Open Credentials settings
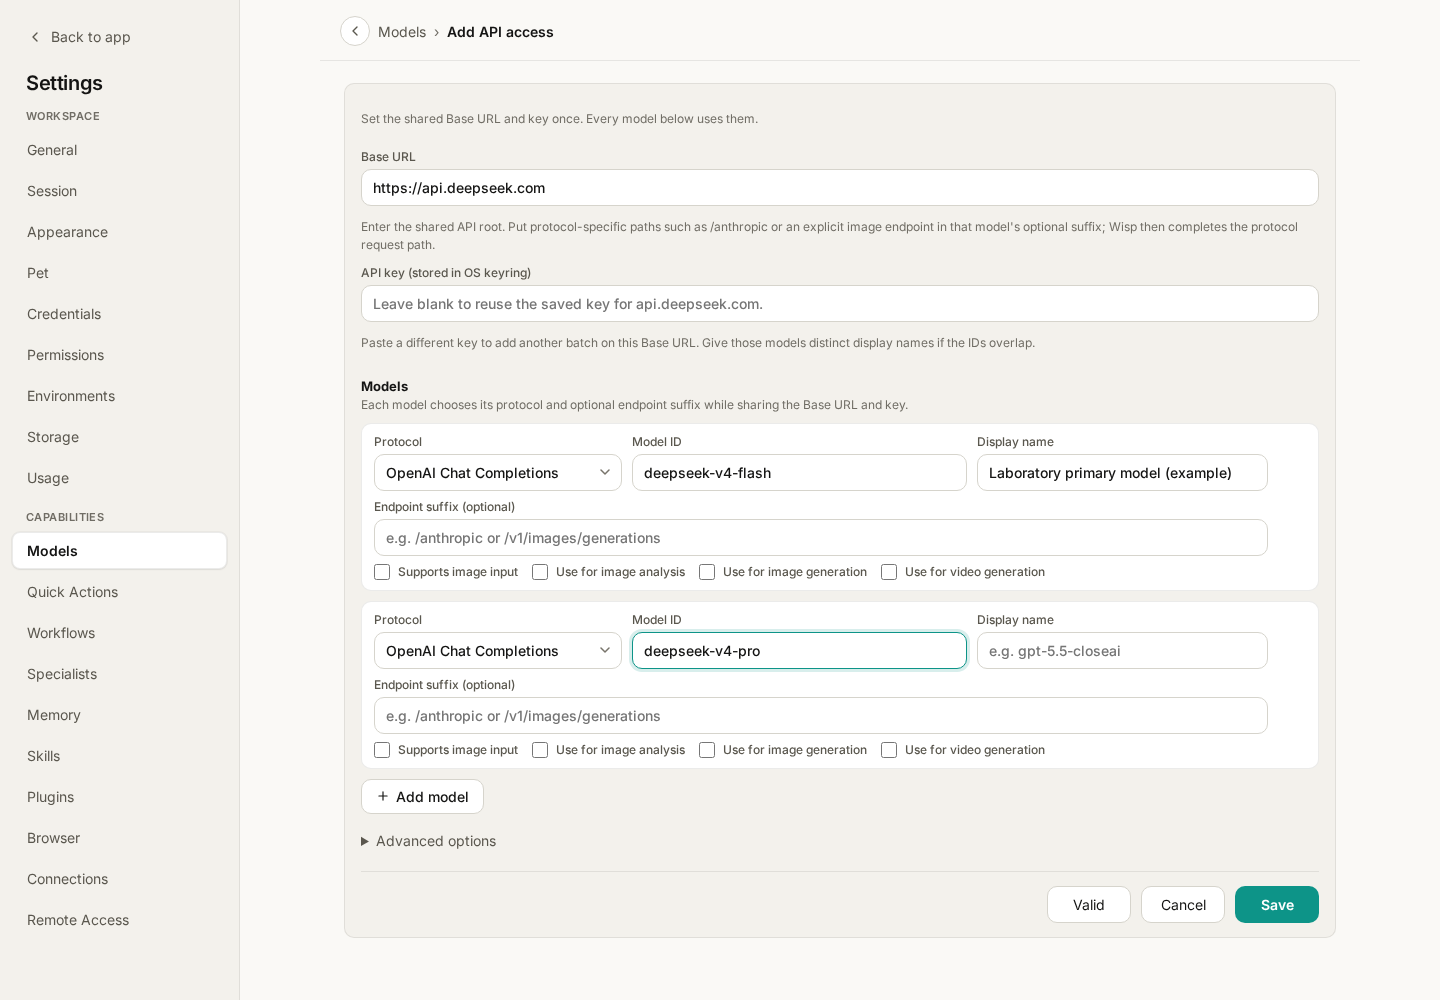The width and height of the screenshot is (1440, 1000). 119,314
